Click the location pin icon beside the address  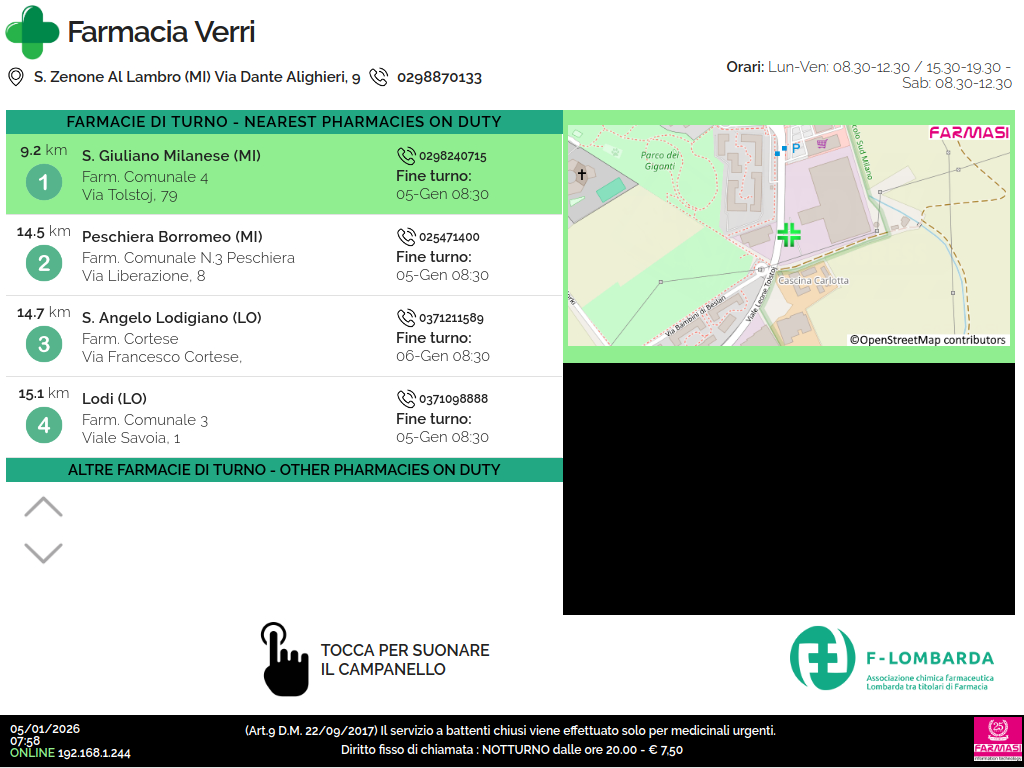(x=15, y=77)
